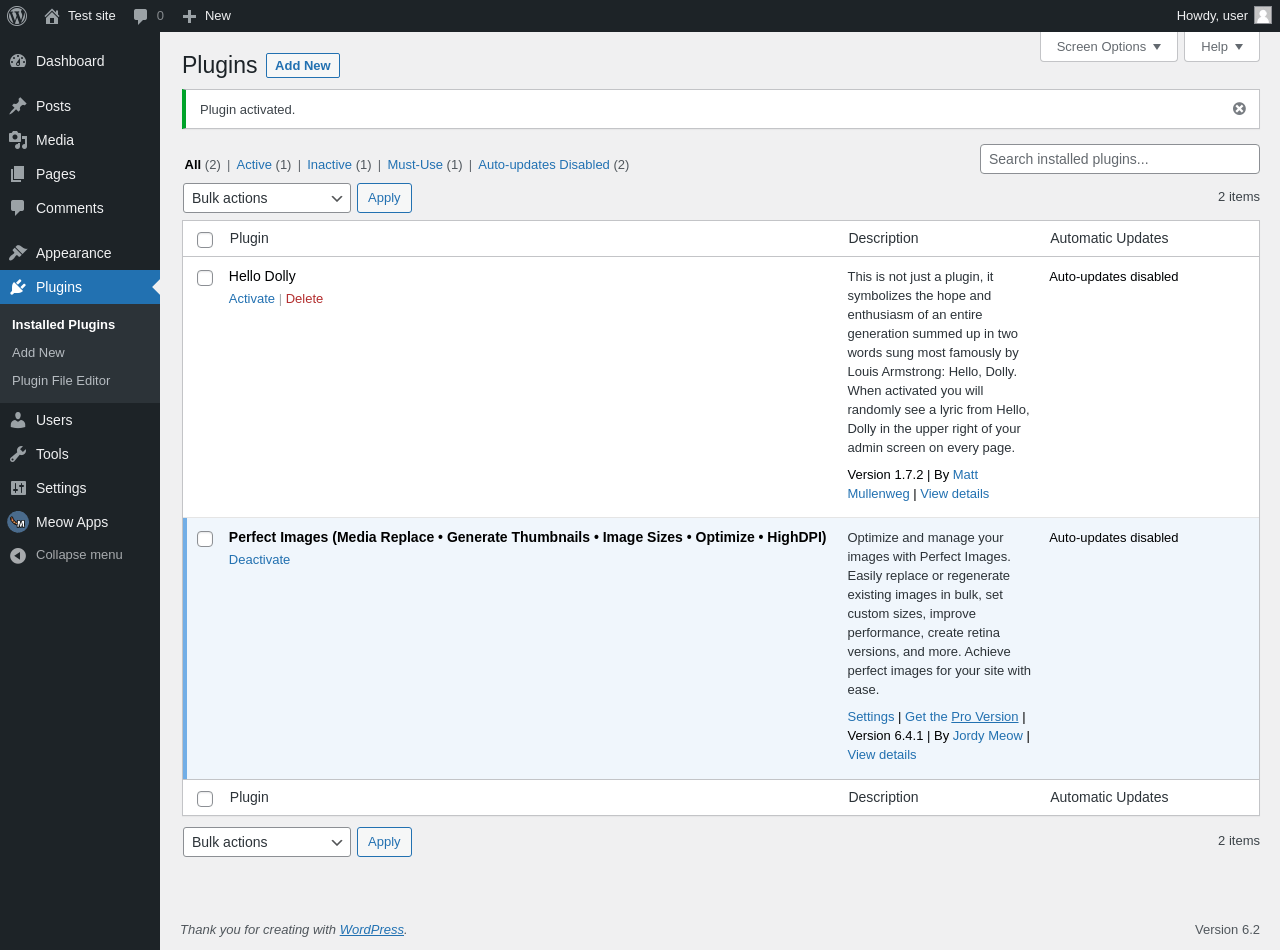
Task: Expand the Screen Options panel
Action: [1108, 46]
